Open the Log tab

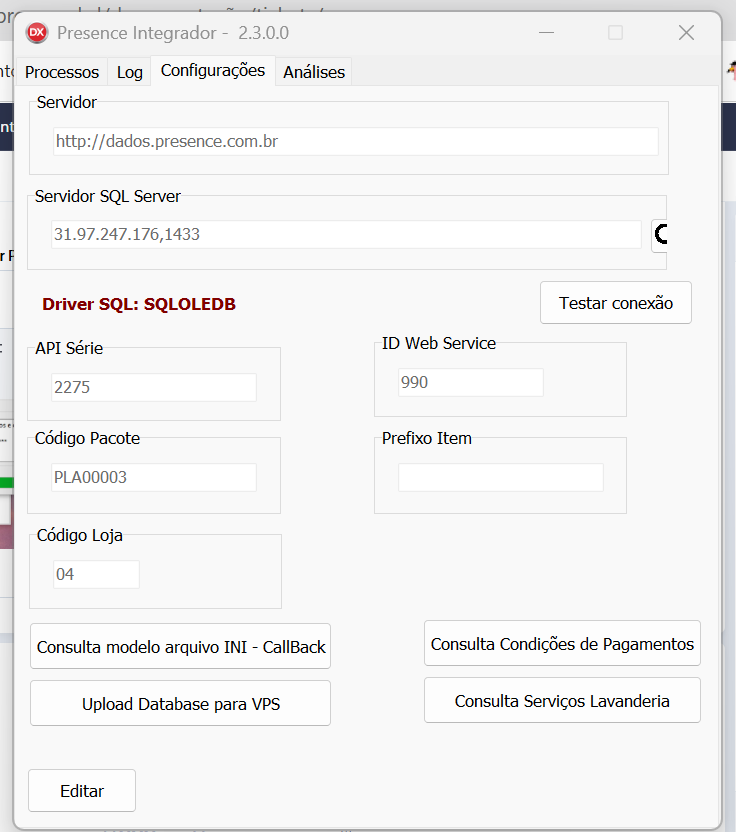click(130, 72)
